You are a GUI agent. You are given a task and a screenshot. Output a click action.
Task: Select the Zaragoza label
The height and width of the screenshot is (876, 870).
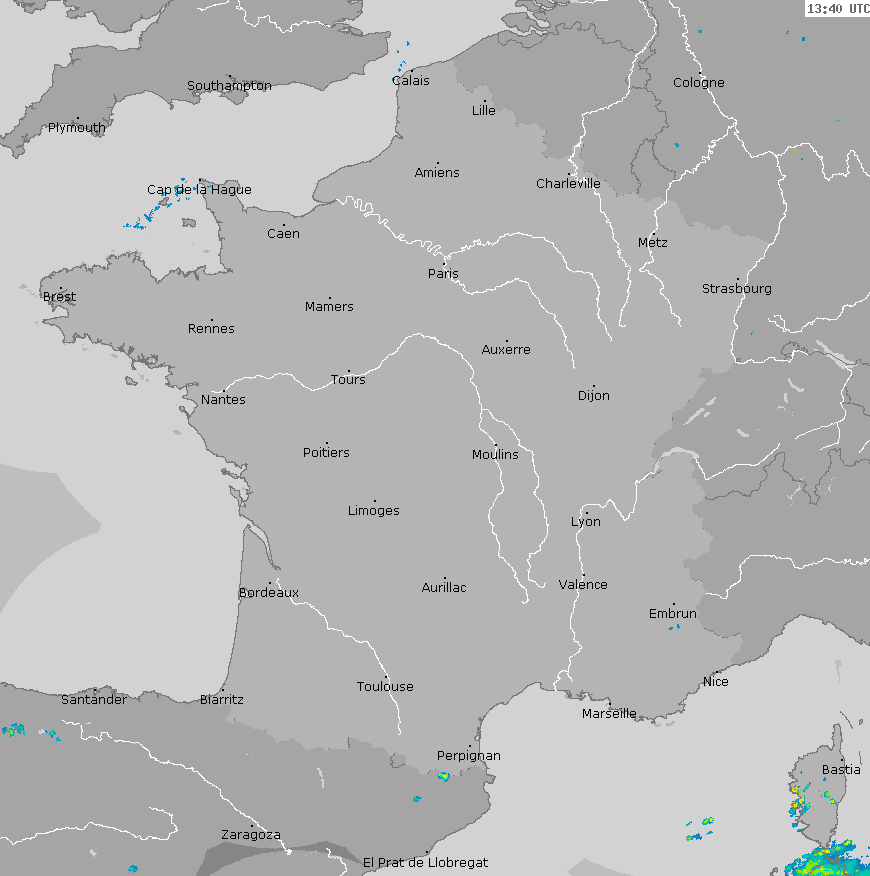251,835
